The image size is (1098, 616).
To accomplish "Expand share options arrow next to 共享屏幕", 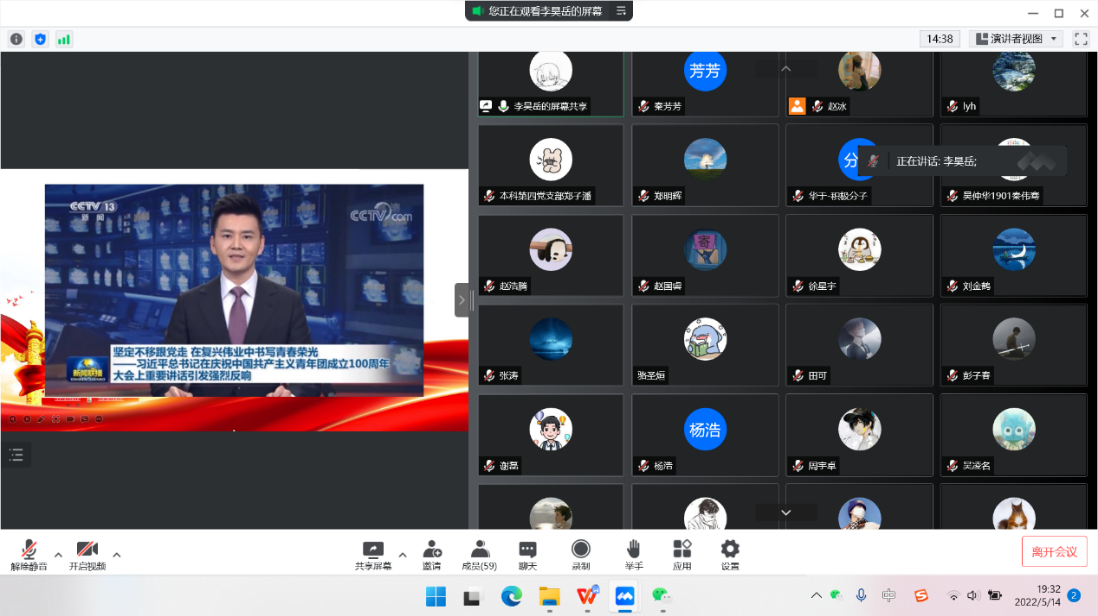I will 403,555.
